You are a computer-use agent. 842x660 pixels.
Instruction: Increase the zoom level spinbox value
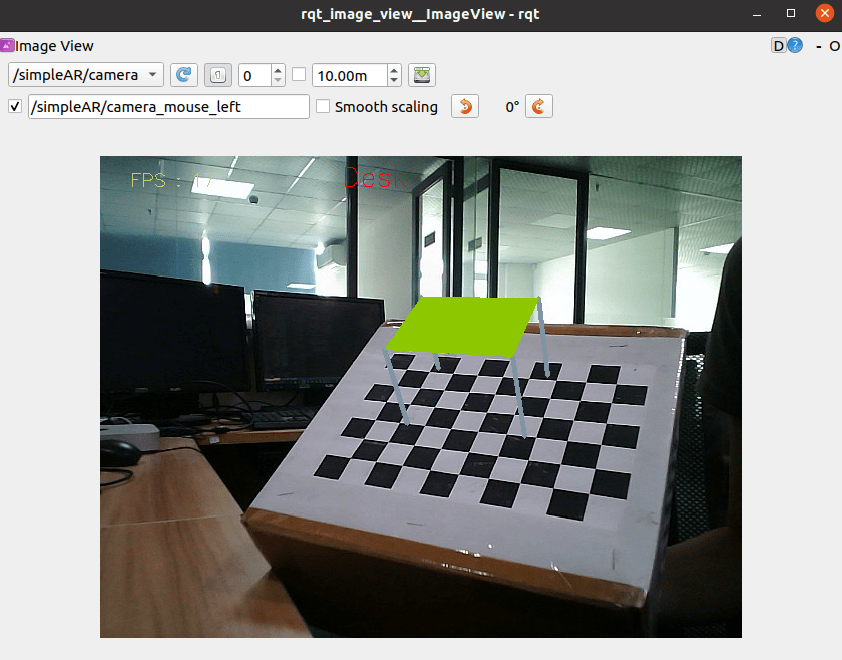click(278, 69)
